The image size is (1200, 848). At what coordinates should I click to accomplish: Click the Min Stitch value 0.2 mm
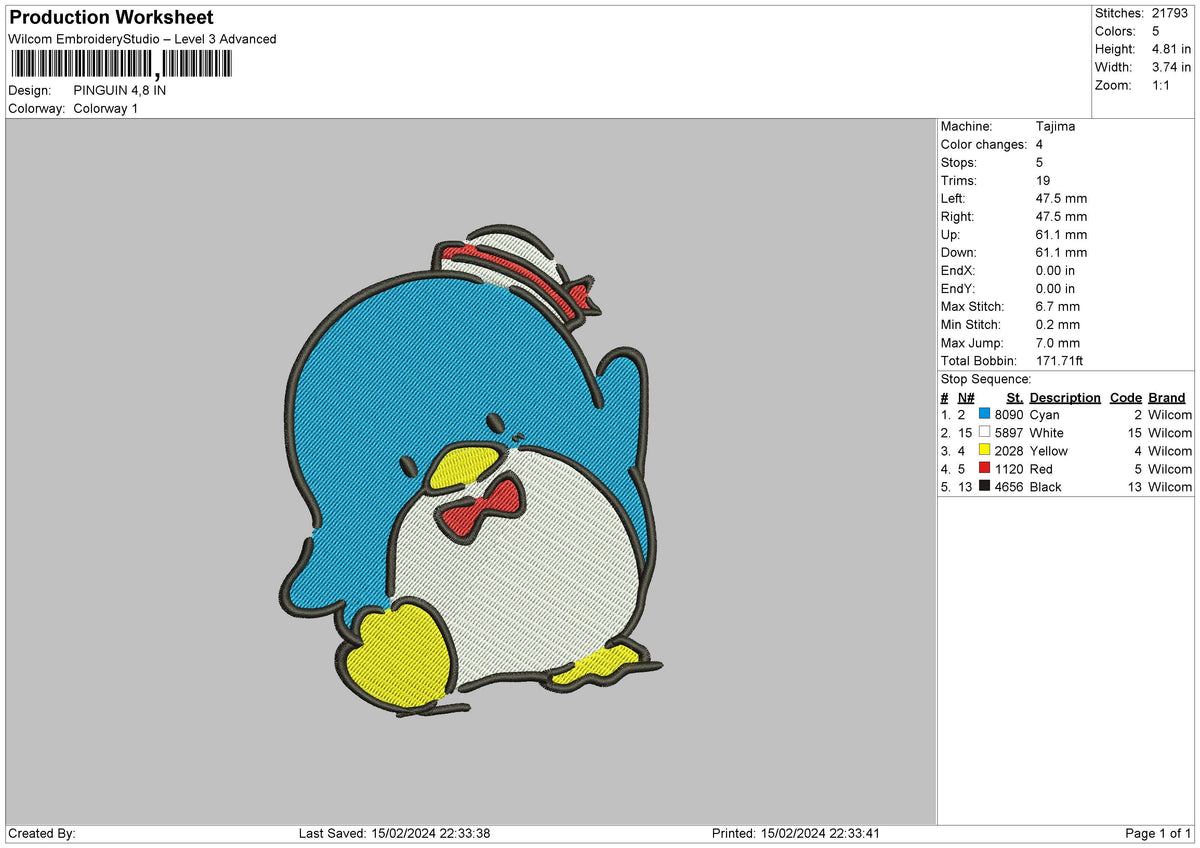1058,324
